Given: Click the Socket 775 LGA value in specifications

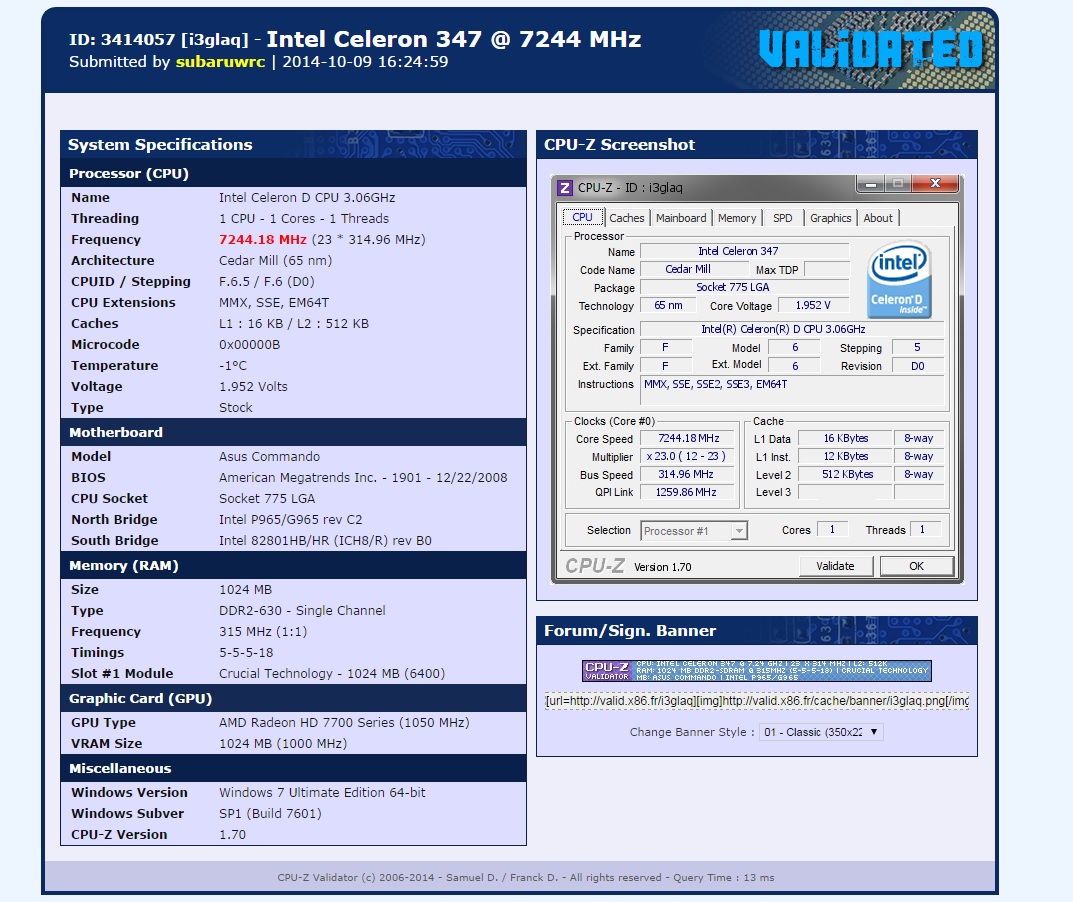Looking at the screenshot, I should click(x=267, y=499).
